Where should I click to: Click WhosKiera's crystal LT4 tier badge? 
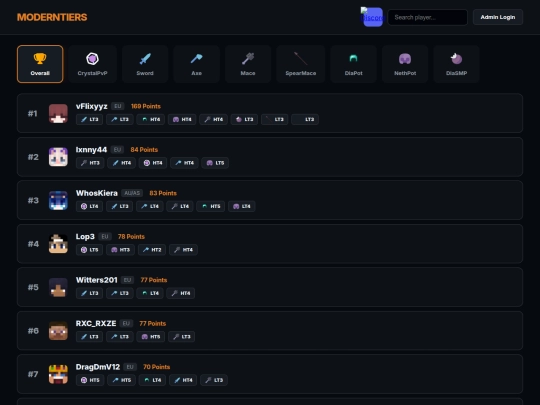tap(90, 206)
